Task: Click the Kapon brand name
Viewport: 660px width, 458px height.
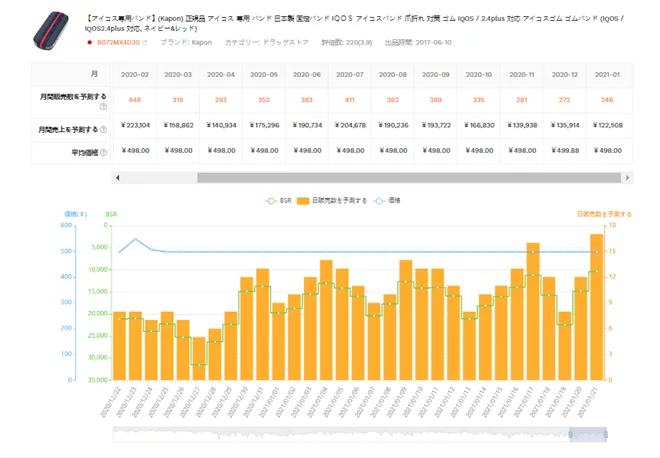Action: coord(196,42)
